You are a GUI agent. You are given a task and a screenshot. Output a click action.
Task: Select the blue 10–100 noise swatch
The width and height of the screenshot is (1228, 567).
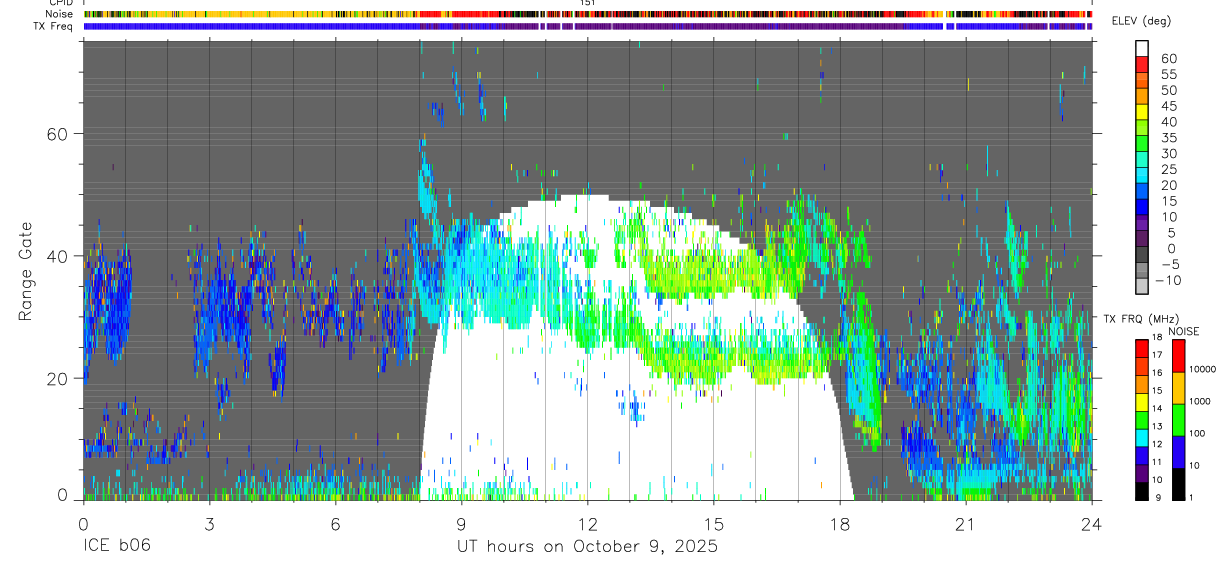coord(1177,451)
